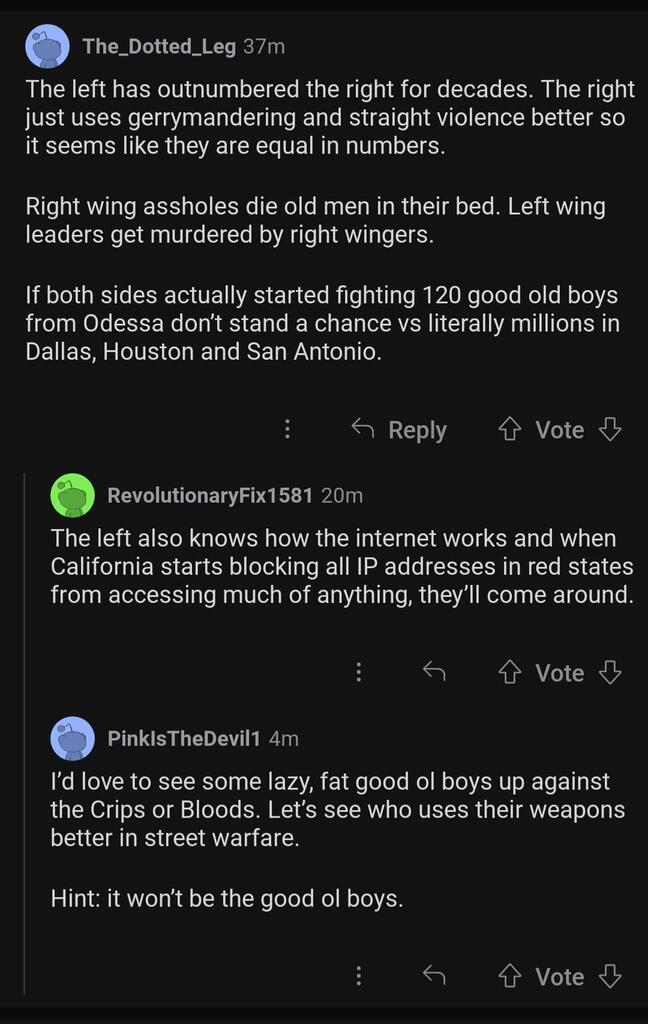Downvote PinkIsTheDevil1's comment
Image resolution: width=648 pixels, height=1024 pixels.
pos(609,976)
